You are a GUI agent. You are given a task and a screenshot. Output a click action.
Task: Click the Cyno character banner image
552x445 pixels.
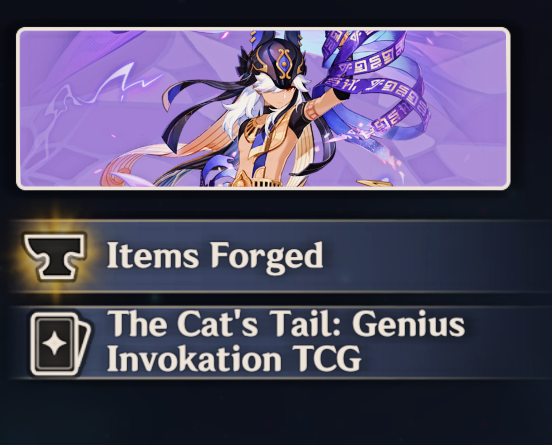click(x=263, y=109)
